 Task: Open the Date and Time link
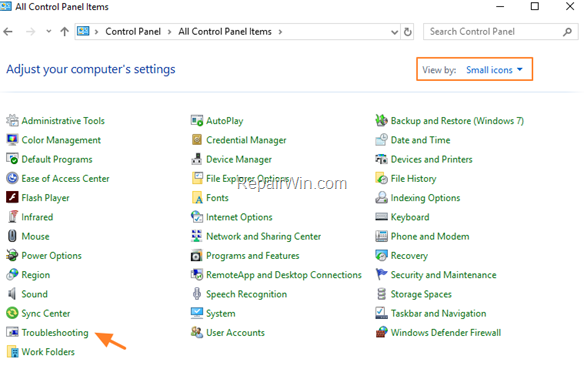pyautogui.click(x=420, y=140)
